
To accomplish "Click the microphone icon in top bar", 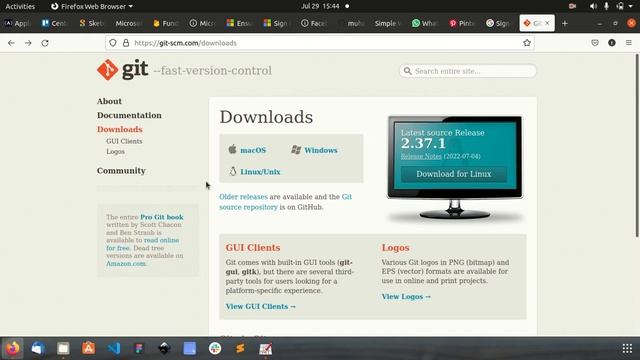I will click(607, 6).
